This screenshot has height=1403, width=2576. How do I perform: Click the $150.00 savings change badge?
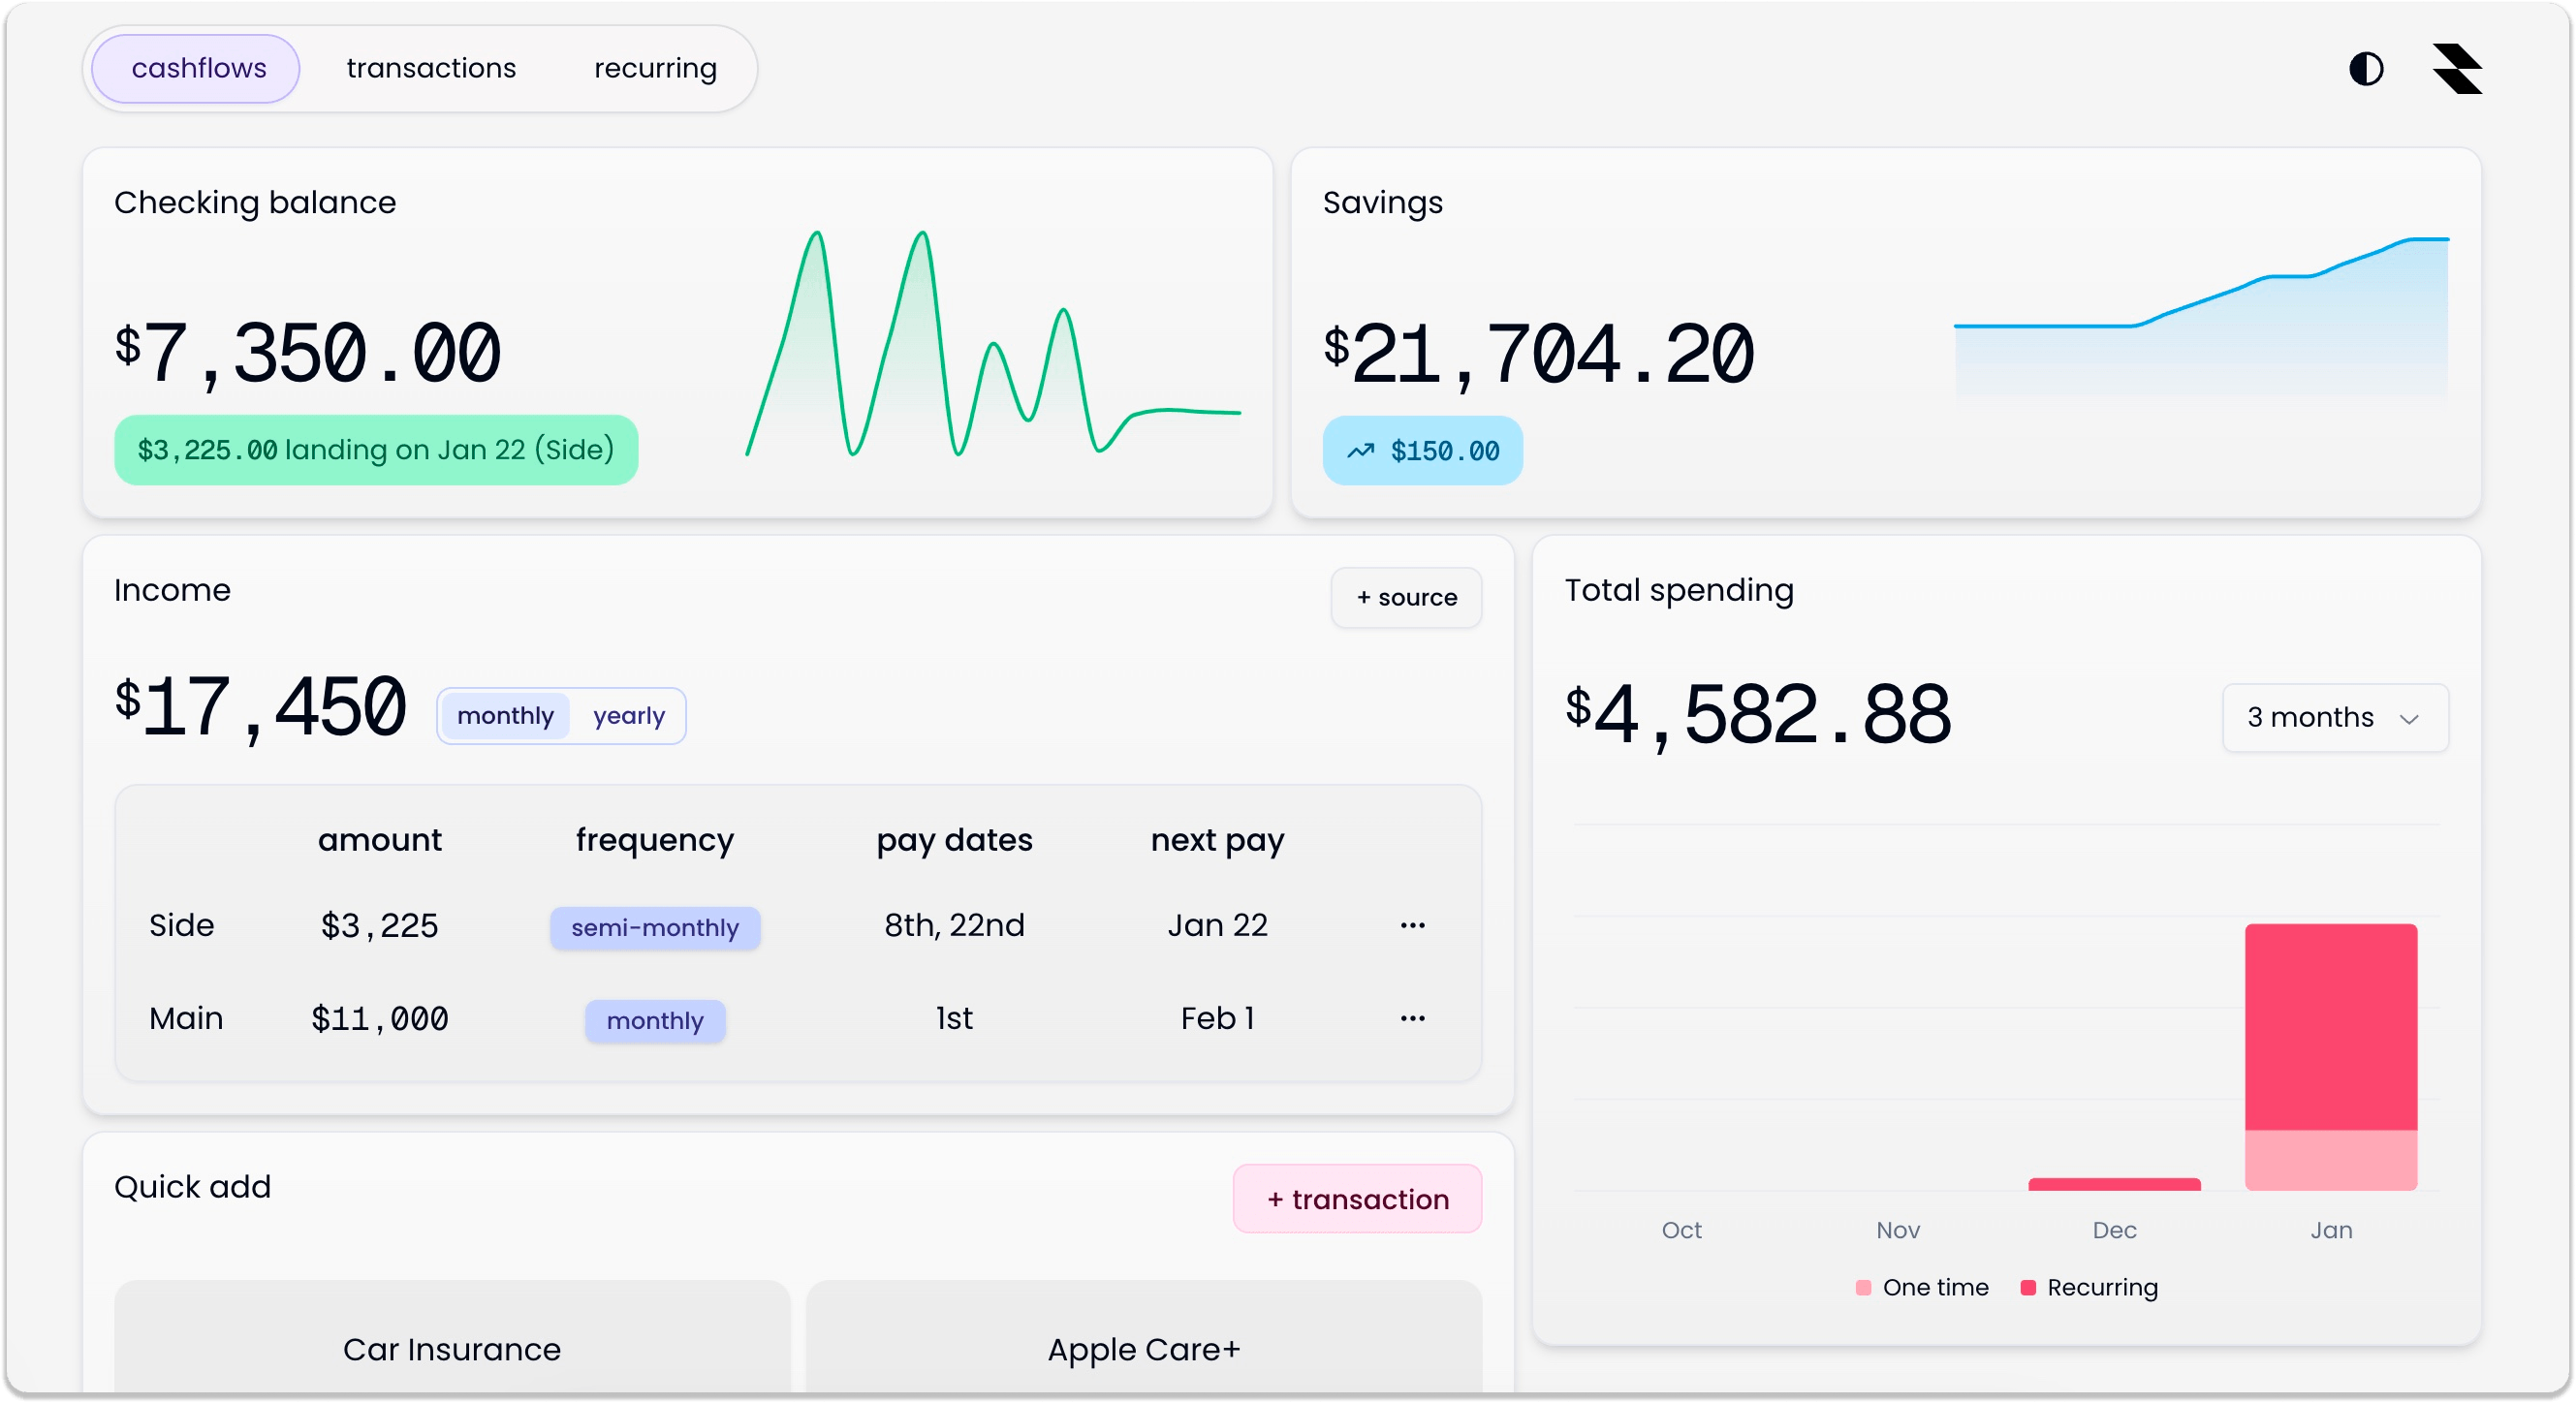[x=1422, y=451]
